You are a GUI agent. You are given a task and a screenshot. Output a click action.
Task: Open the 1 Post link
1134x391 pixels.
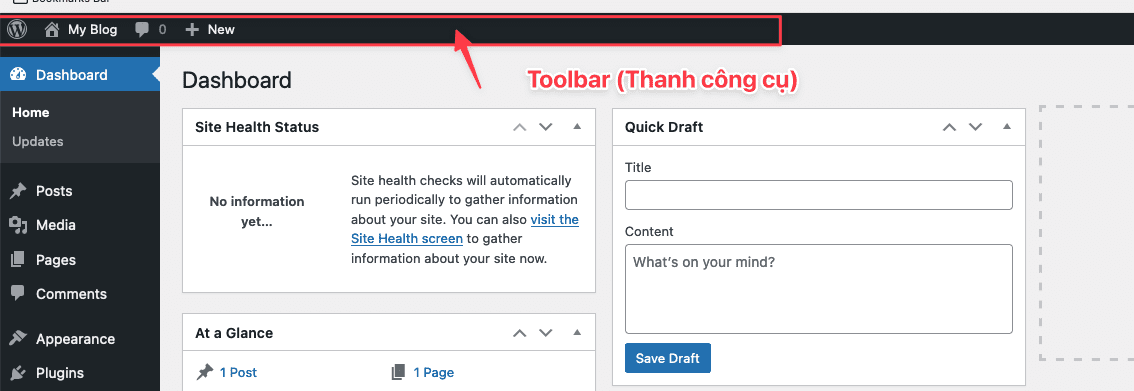[x=238, y=373]
